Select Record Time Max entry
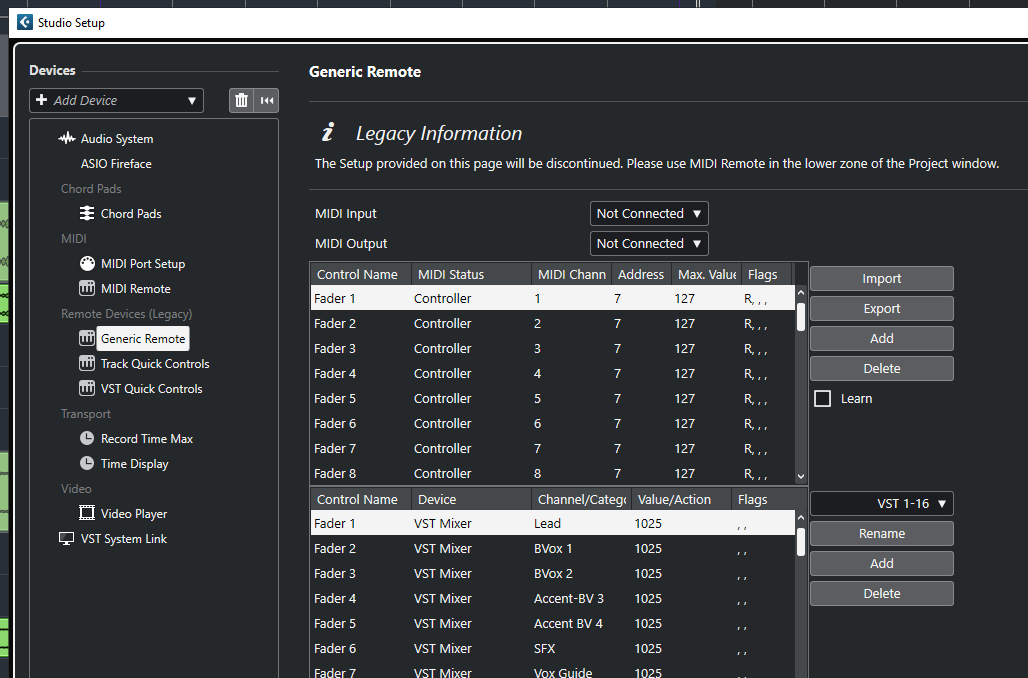Screen dimensions: 1028x678 point(147,438)
